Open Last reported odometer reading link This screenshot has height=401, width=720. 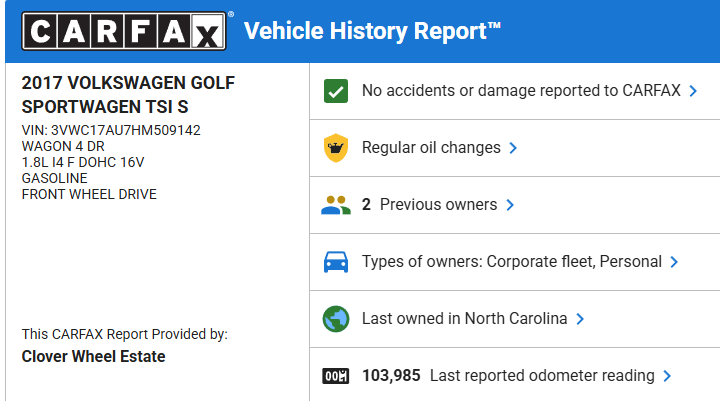pyautogui.click(x=542, y=376)
